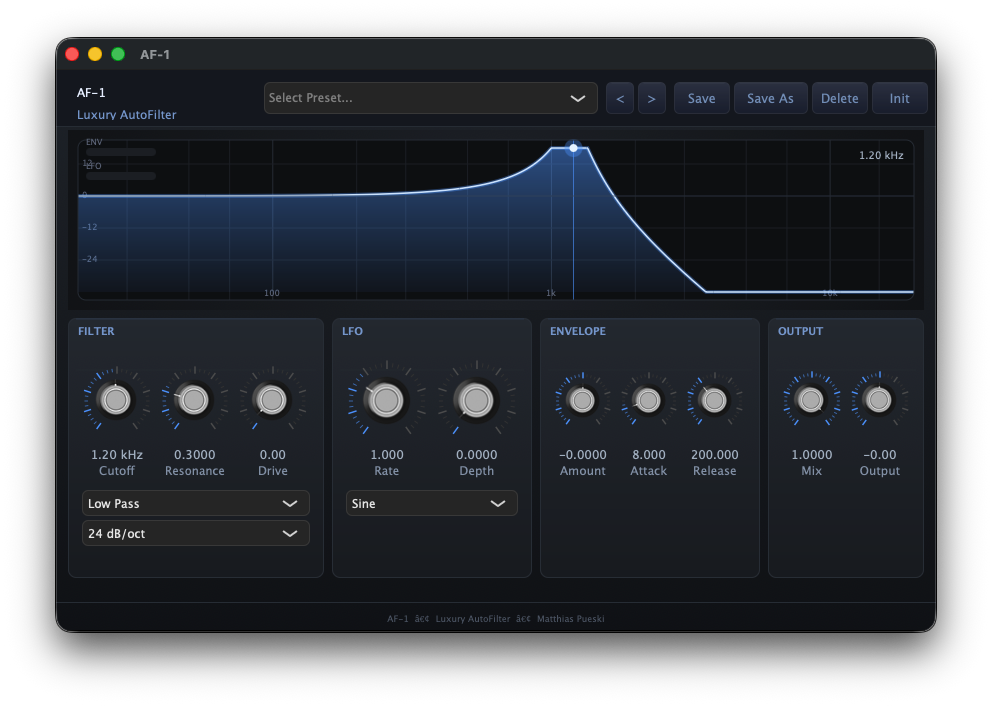Go to next preset with > button
The height and width of the screenshot is (706, 992).
coord(652,98)
